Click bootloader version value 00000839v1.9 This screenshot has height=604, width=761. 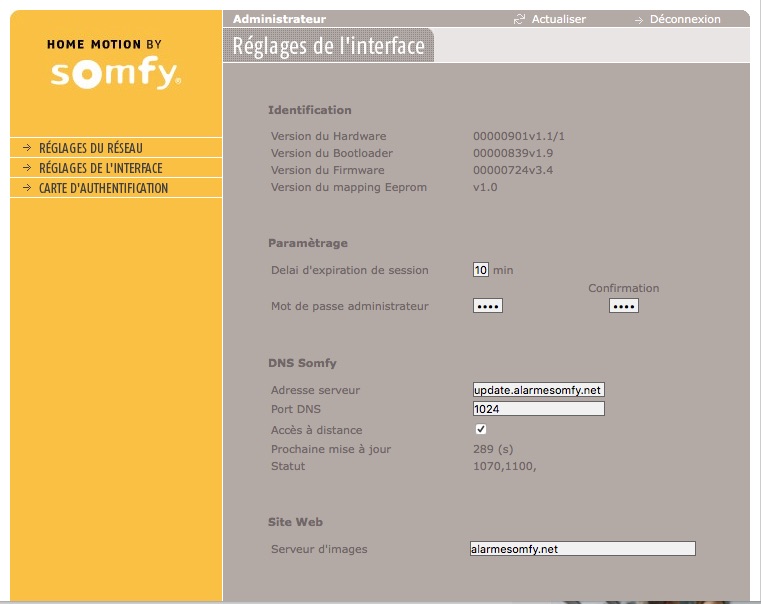513,153
